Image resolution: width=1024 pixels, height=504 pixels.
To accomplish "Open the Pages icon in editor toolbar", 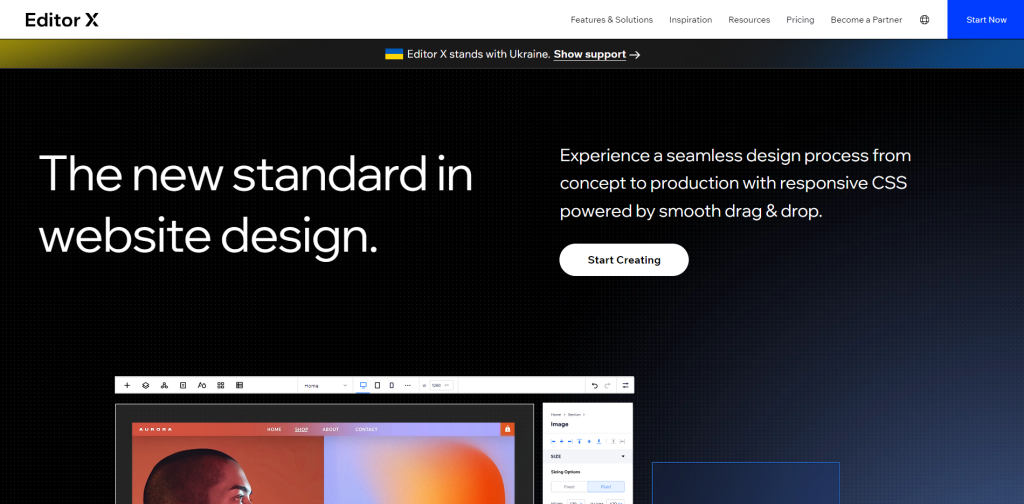I will pyautogui.click(x=183, y=385).
